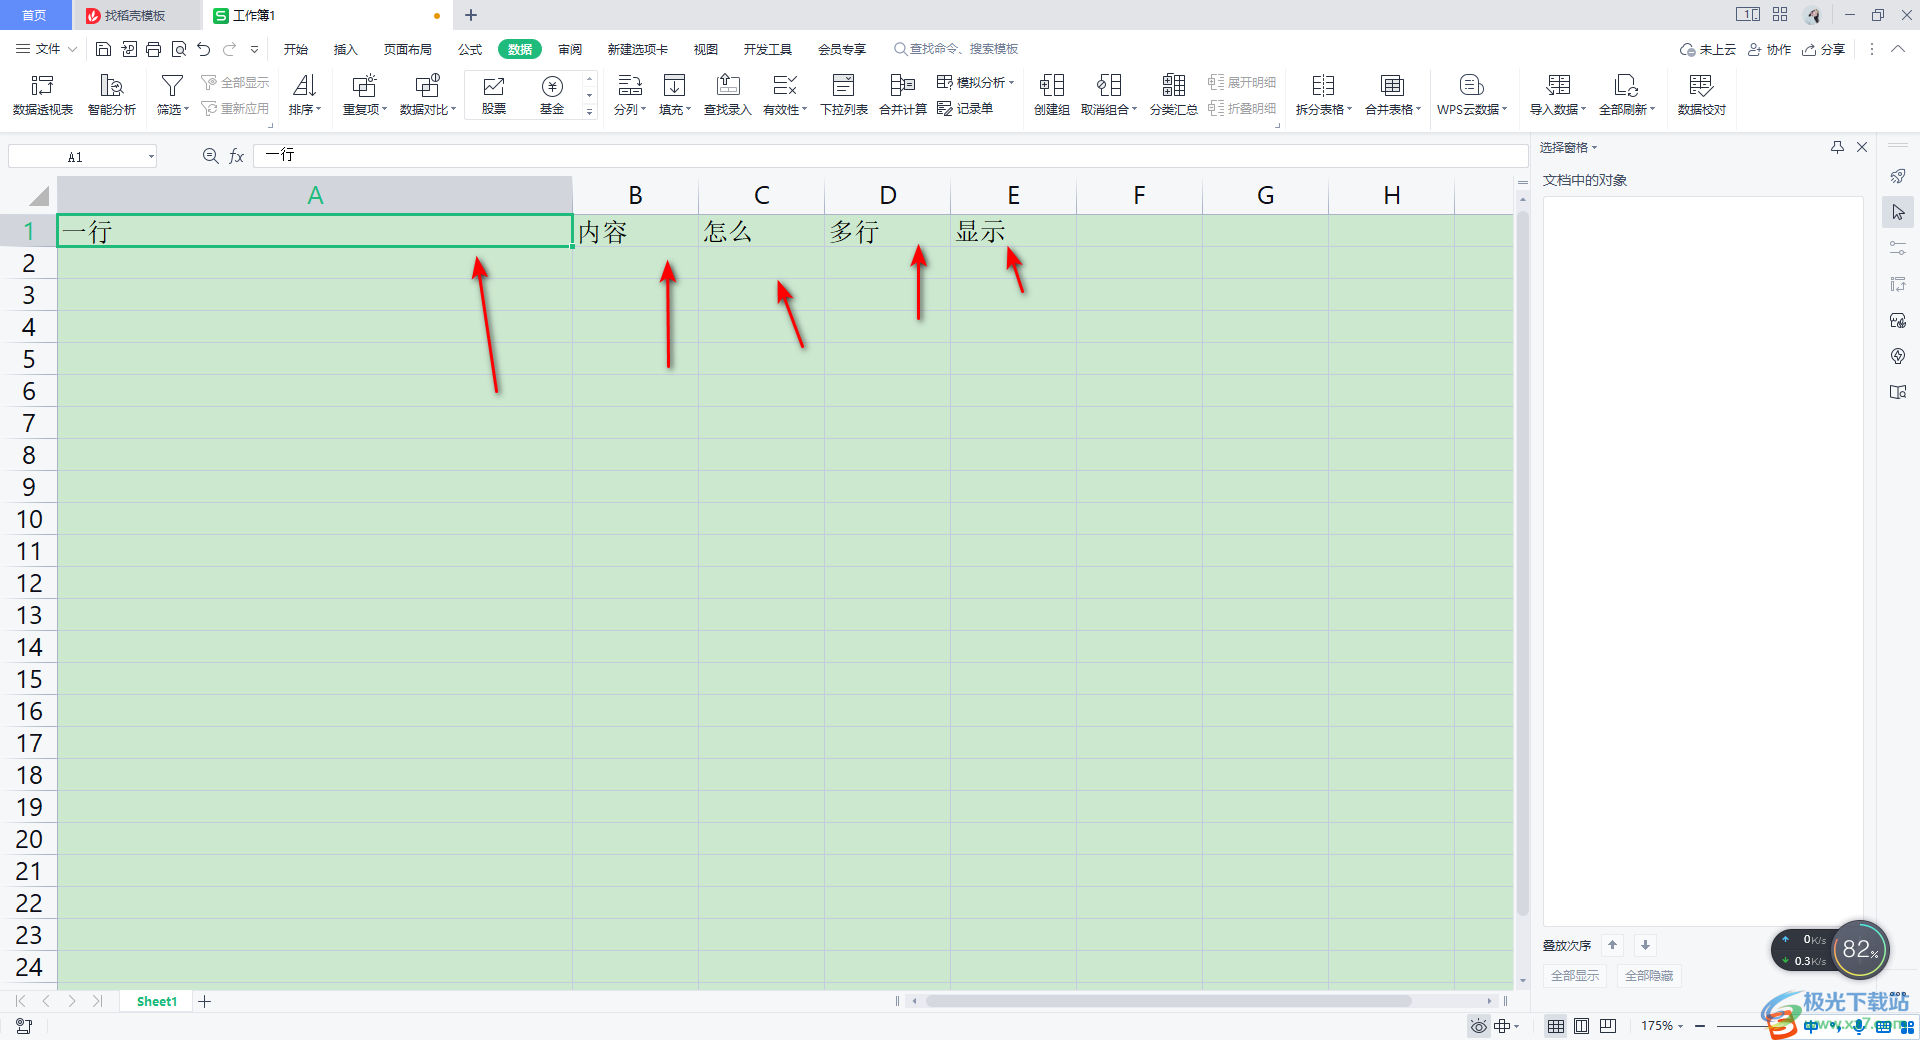The height and width of the screenshot is (1040, 1920).
Task: Switch to the 公式 tab
Action: (470, 49)
